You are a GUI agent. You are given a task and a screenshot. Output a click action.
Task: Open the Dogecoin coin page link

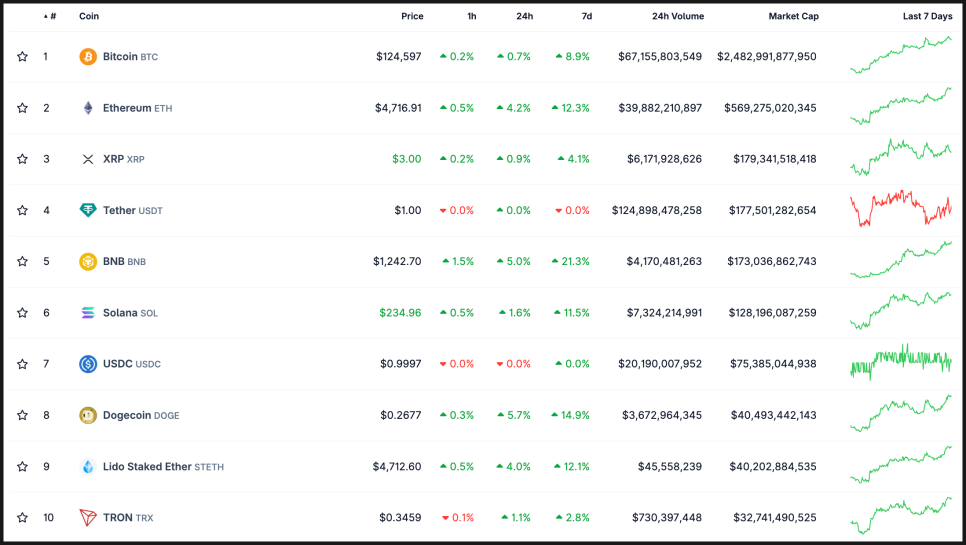[x=129, y=415]
